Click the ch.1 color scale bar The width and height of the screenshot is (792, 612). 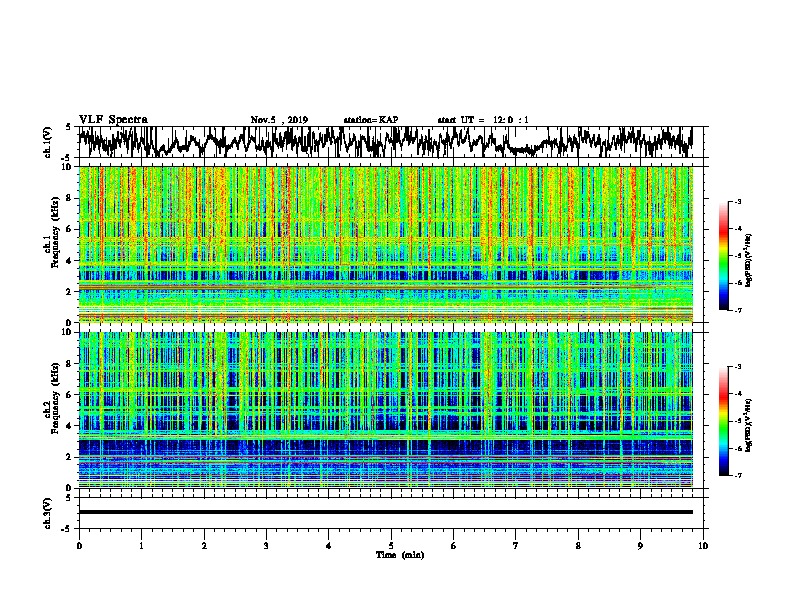pos(723,256)
